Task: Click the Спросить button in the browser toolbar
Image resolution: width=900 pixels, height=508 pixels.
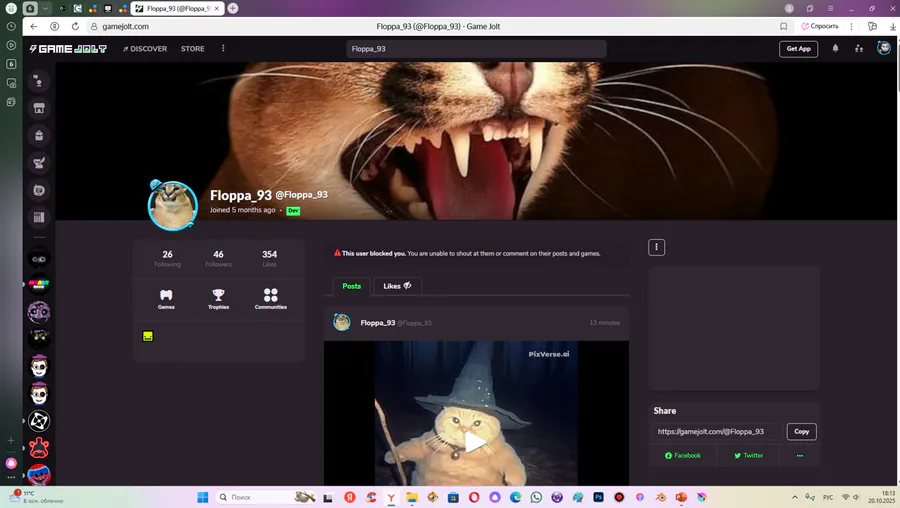Action: tap(820, 26)
